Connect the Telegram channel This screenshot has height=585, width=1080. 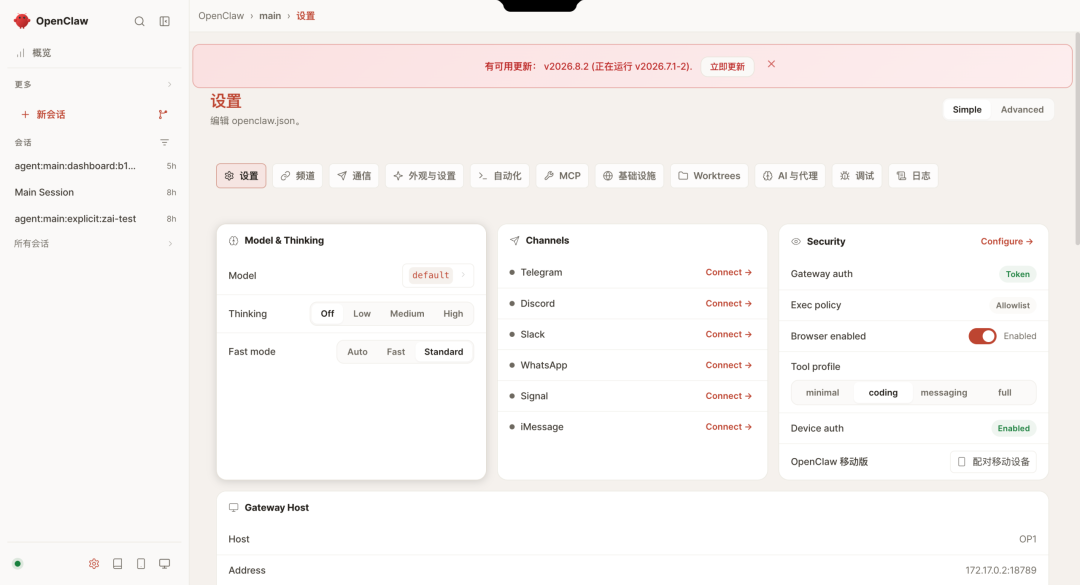[x=728, y=272]
